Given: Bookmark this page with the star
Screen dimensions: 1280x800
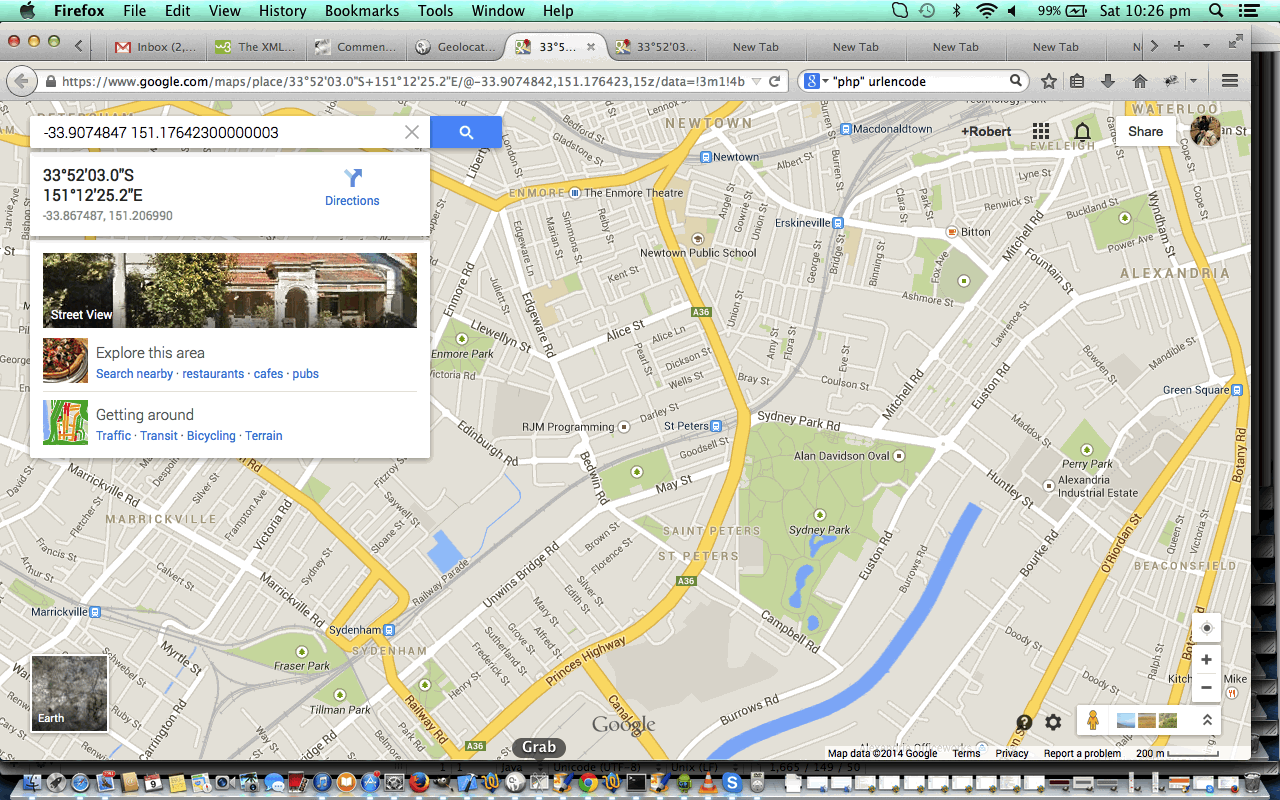Looking at the screenshot, I should [1048, 81].
